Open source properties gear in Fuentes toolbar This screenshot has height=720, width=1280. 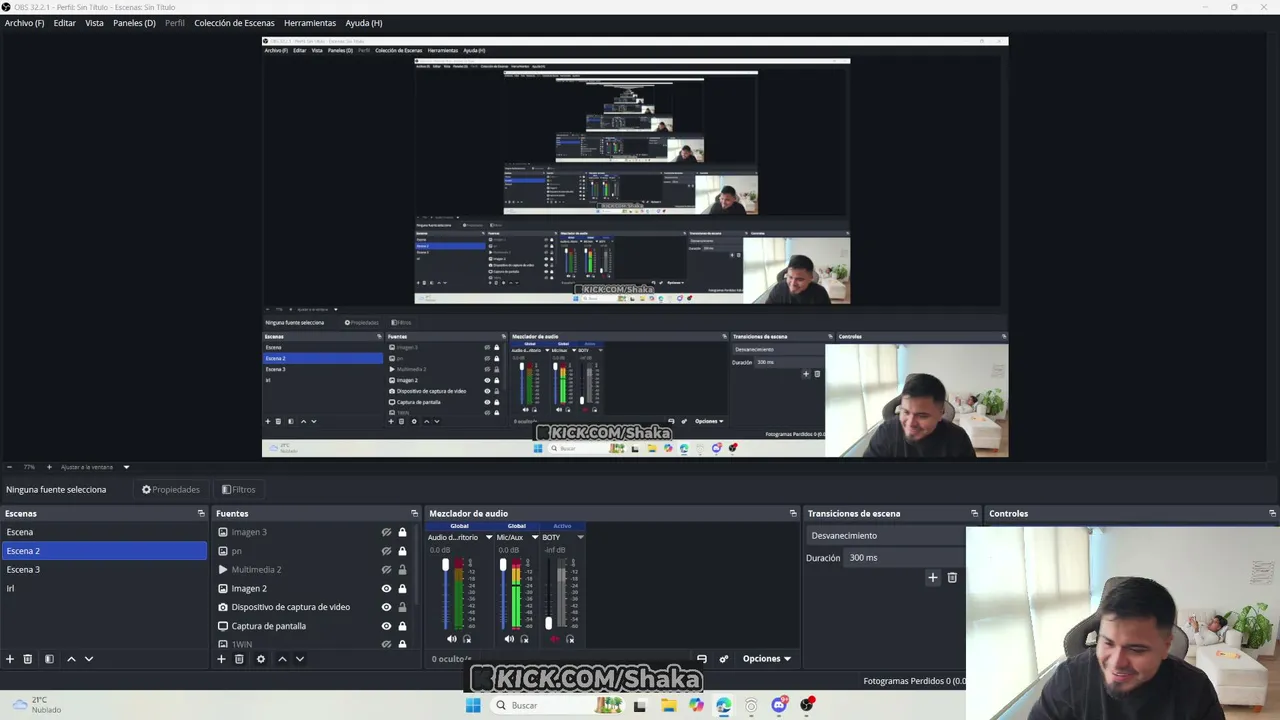261,659
